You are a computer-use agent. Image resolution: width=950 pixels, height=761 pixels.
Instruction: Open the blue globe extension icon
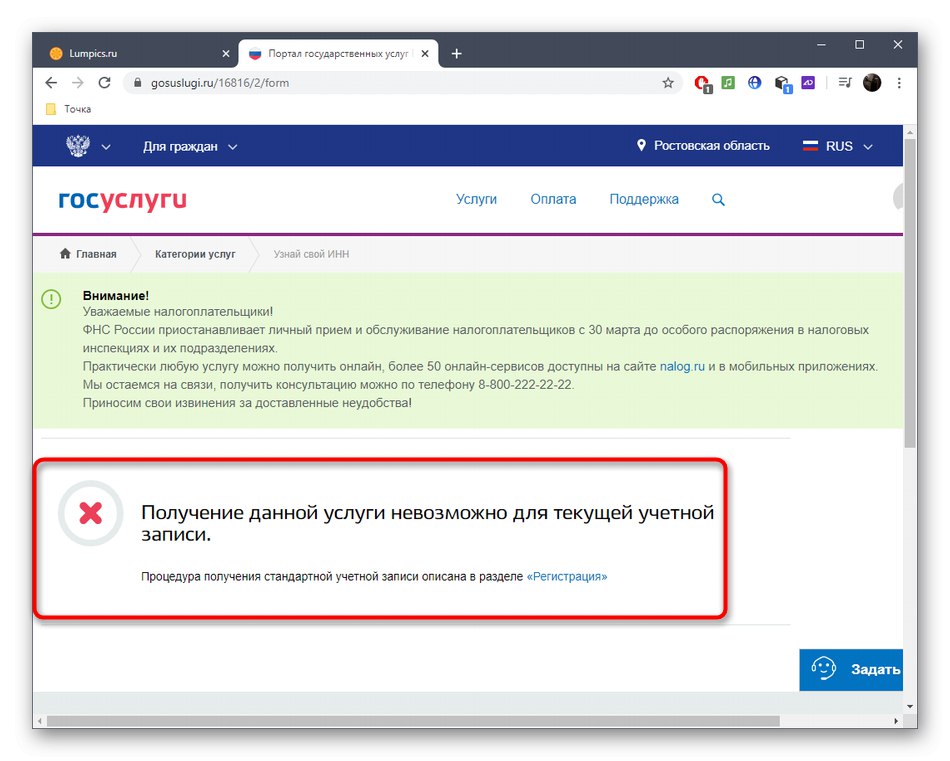pos(754,82)
